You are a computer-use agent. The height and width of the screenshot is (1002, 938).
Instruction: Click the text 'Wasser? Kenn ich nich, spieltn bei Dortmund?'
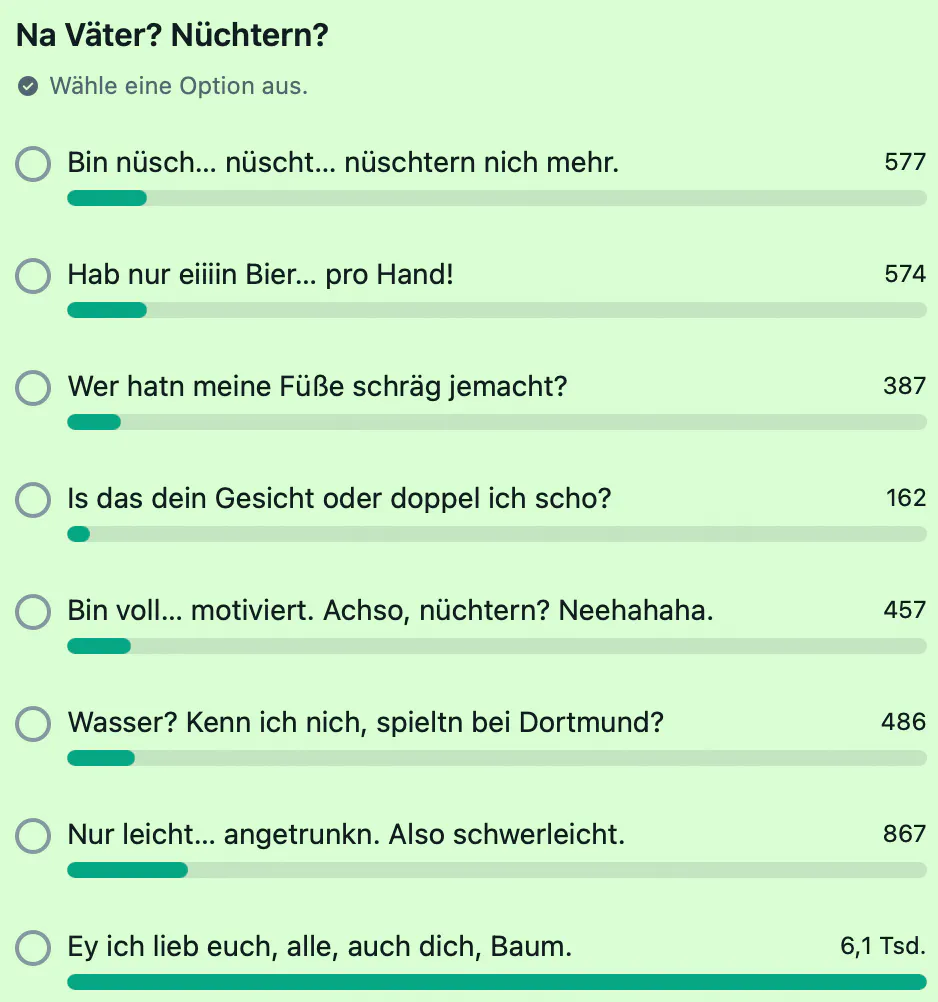(x=365, y=723)
